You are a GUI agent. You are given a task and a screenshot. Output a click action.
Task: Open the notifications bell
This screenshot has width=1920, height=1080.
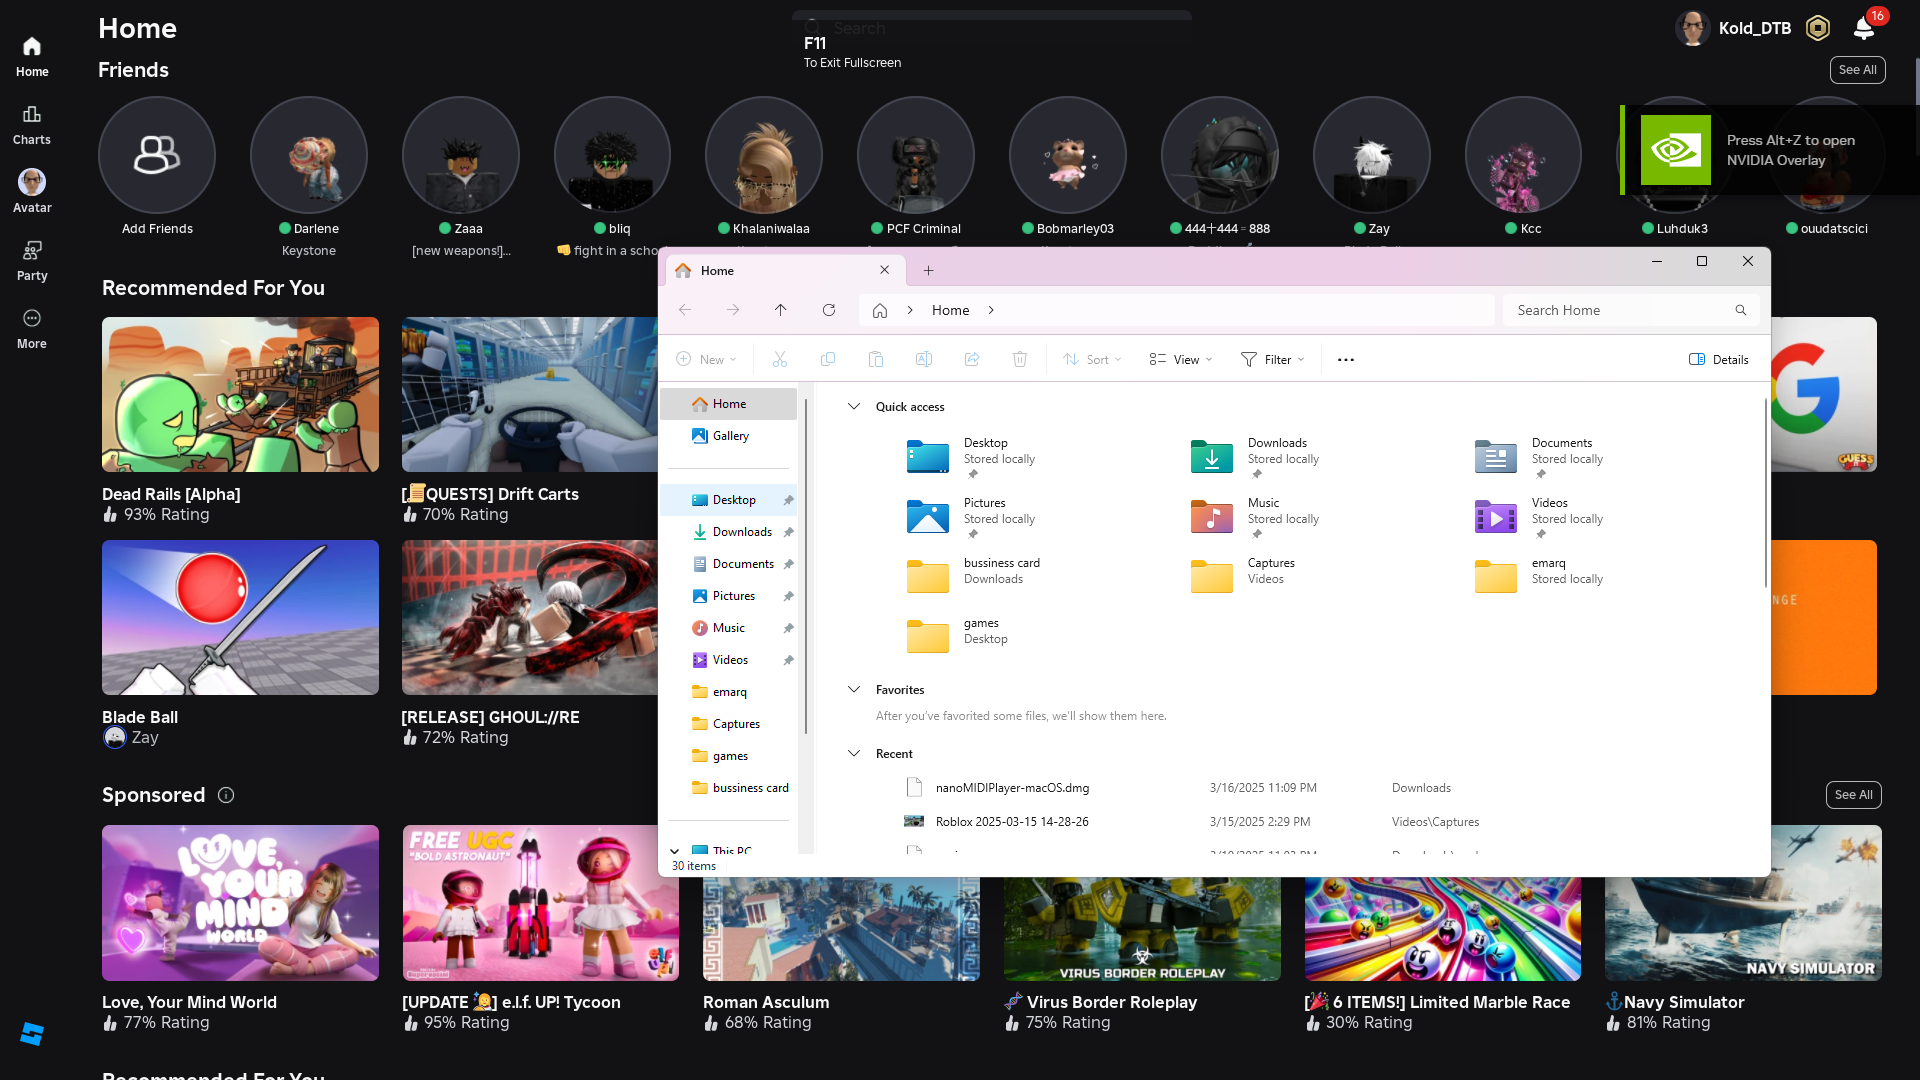[1864, 28]
